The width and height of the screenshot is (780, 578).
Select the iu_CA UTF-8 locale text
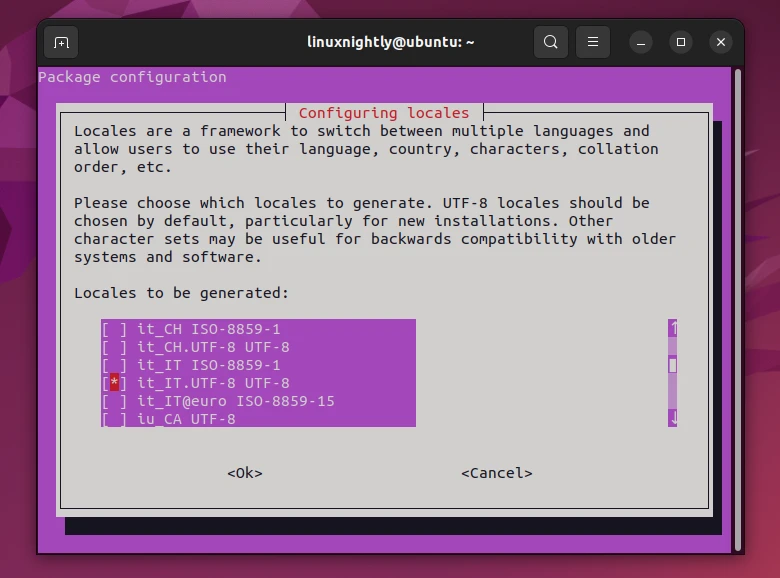187,419
